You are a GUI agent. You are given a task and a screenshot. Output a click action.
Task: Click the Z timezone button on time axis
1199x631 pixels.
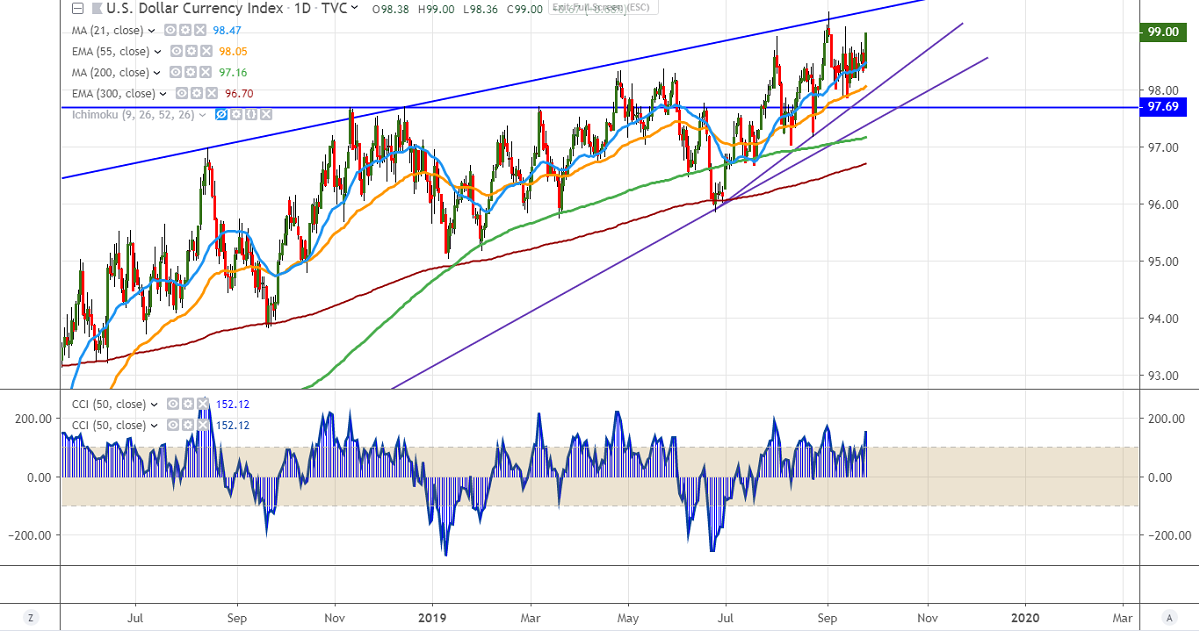[x=31, y=617]
